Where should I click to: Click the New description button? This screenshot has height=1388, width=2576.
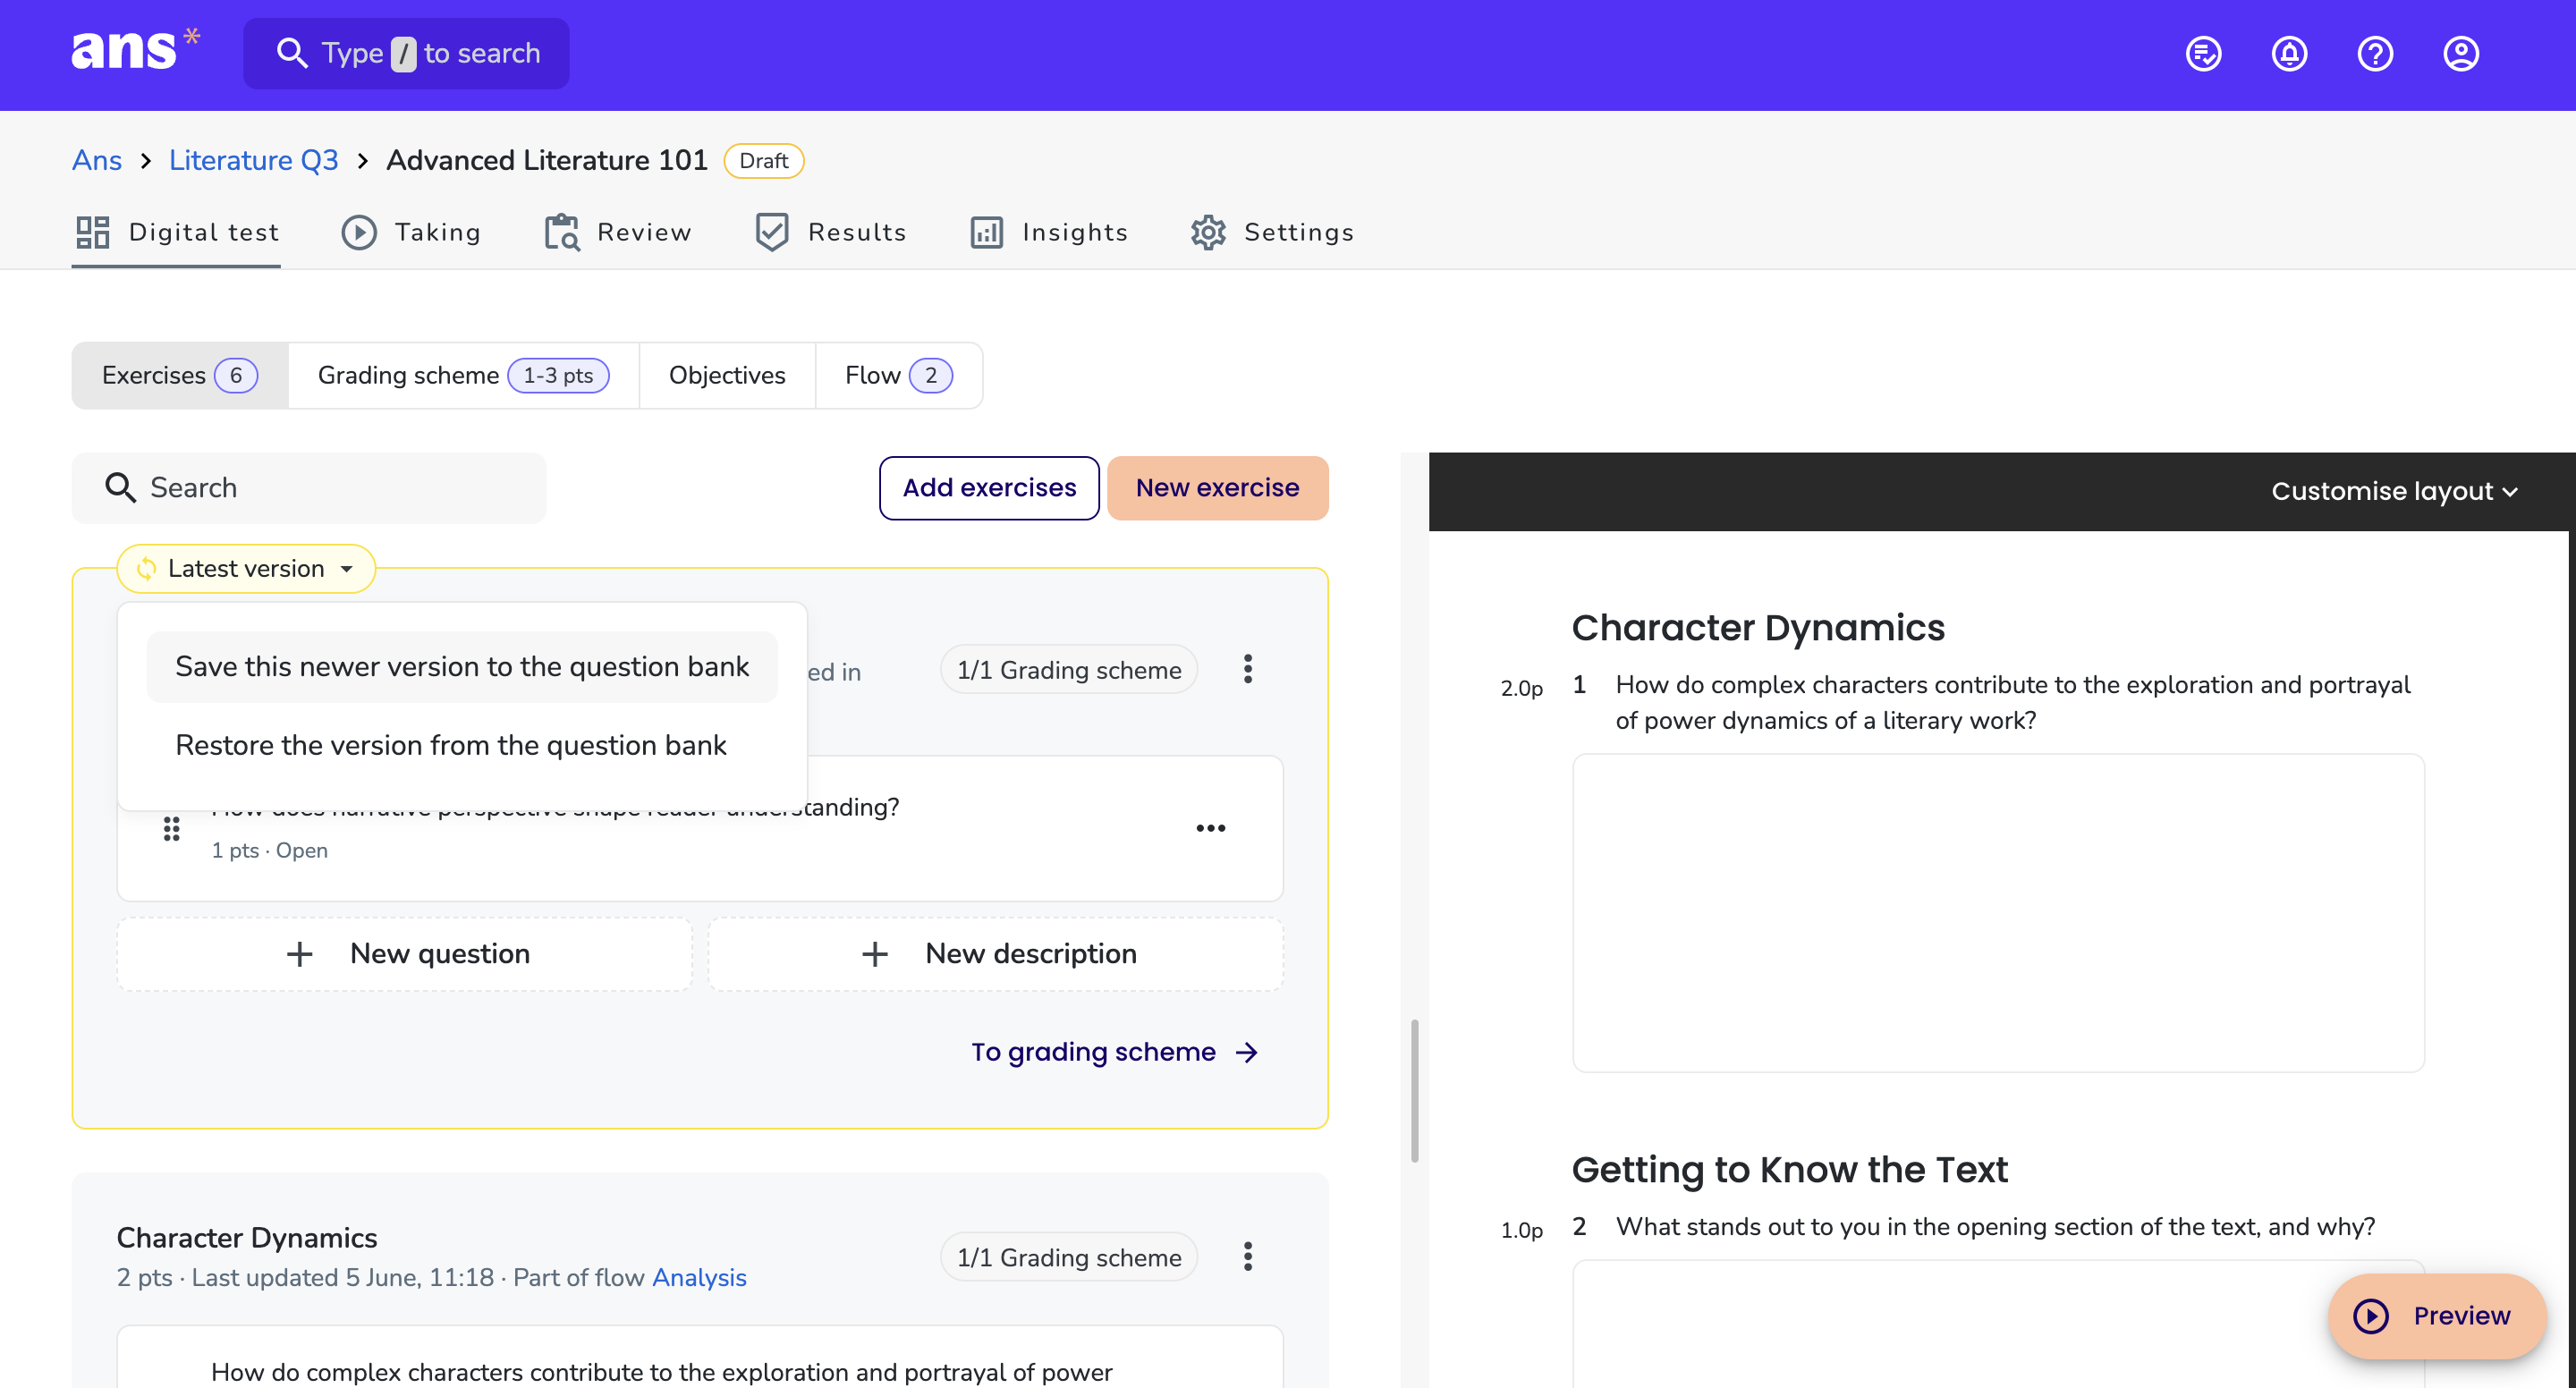pos(995,954)
